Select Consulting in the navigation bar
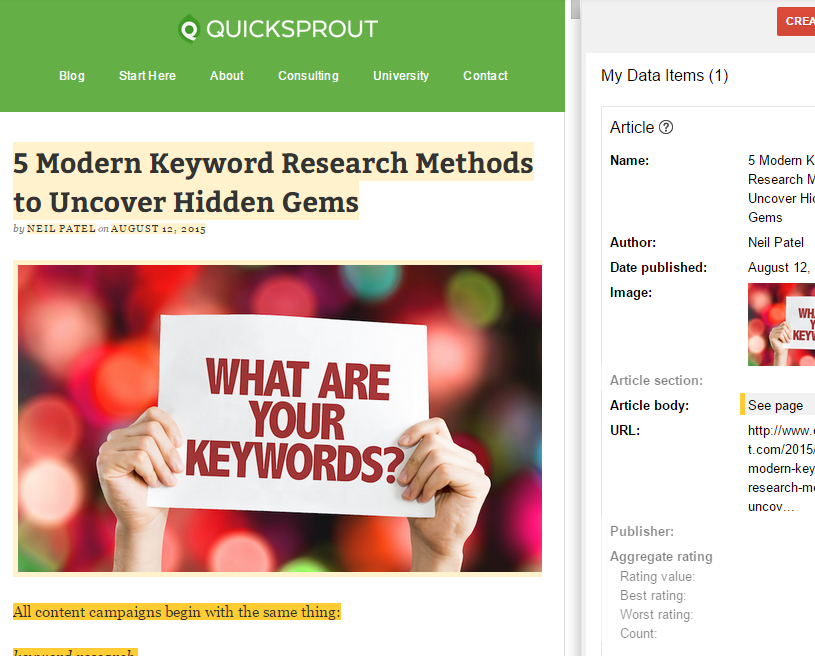Image resolution: width=815 pixels, height=656 pixels. [308, 76]
